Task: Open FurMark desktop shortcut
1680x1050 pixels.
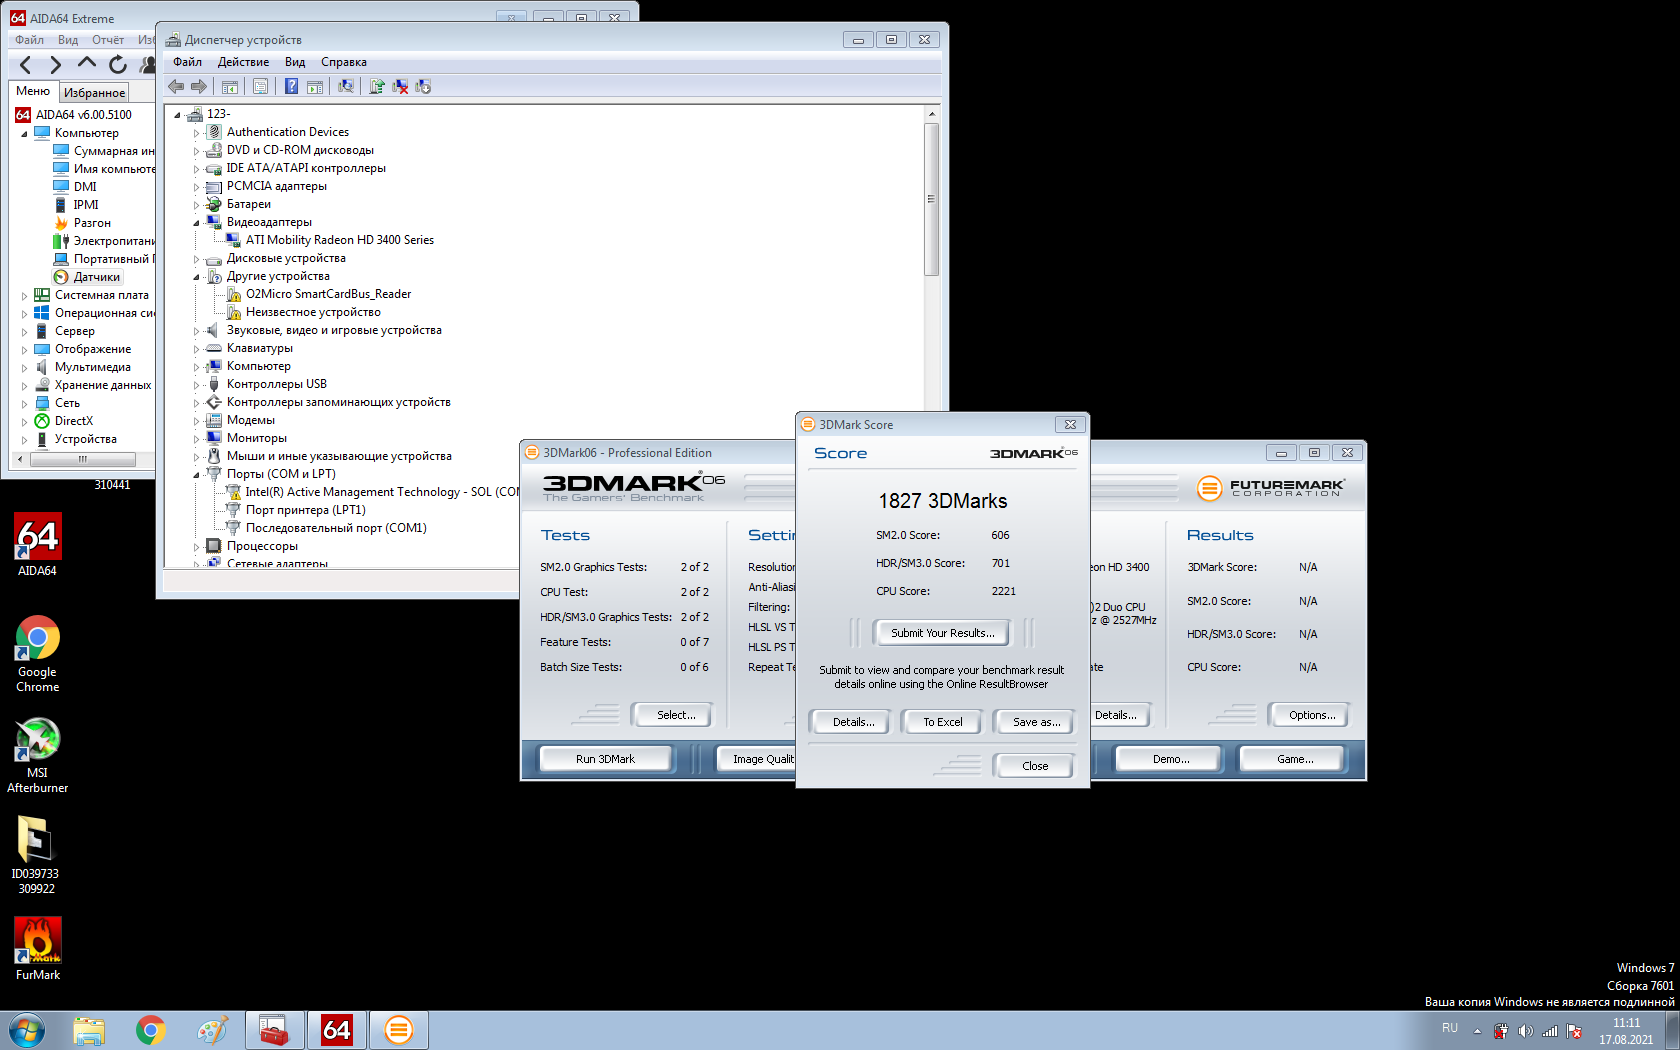Action: [x=37, y=949]
